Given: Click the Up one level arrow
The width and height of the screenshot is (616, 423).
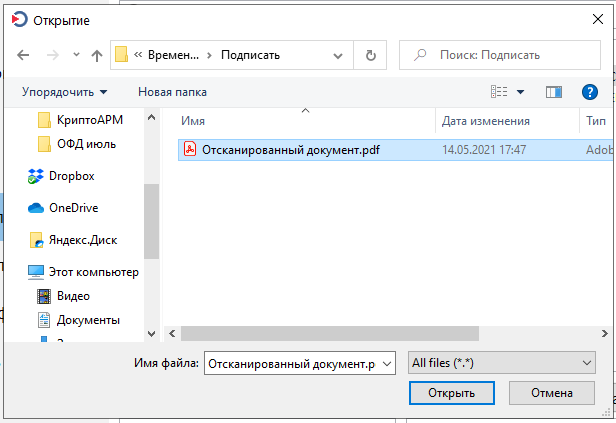Looking at the screenshot, I should (x=97, y=55).
